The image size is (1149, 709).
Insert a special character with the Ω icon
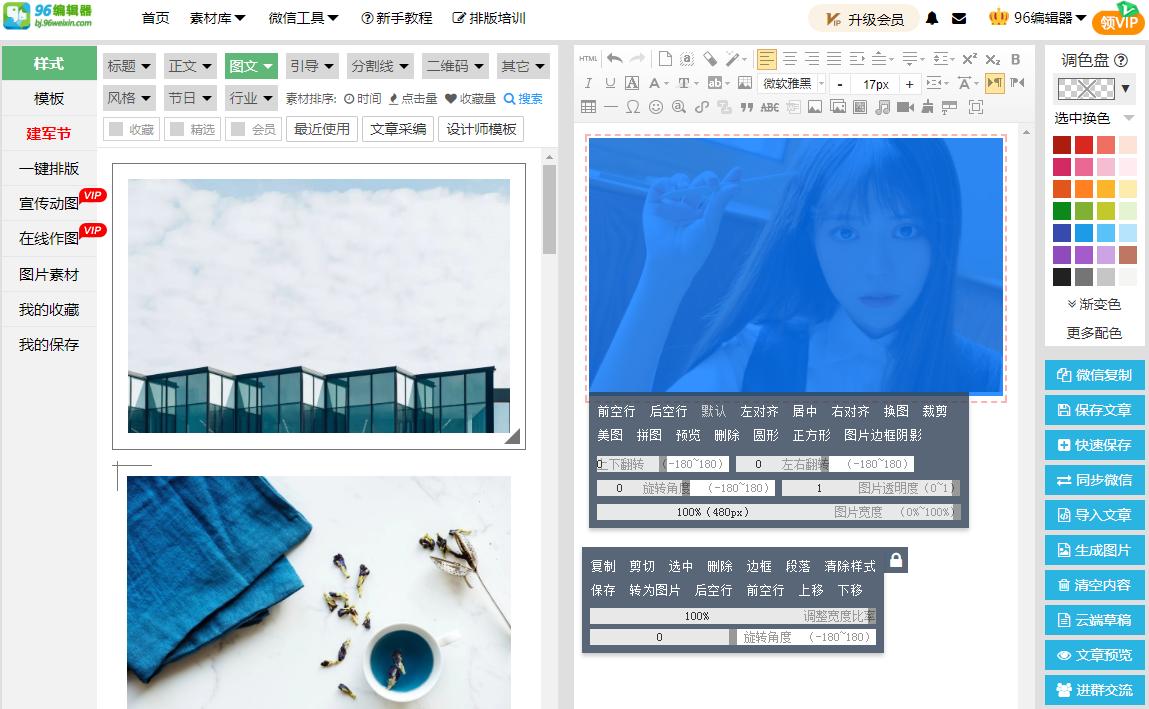633,107
